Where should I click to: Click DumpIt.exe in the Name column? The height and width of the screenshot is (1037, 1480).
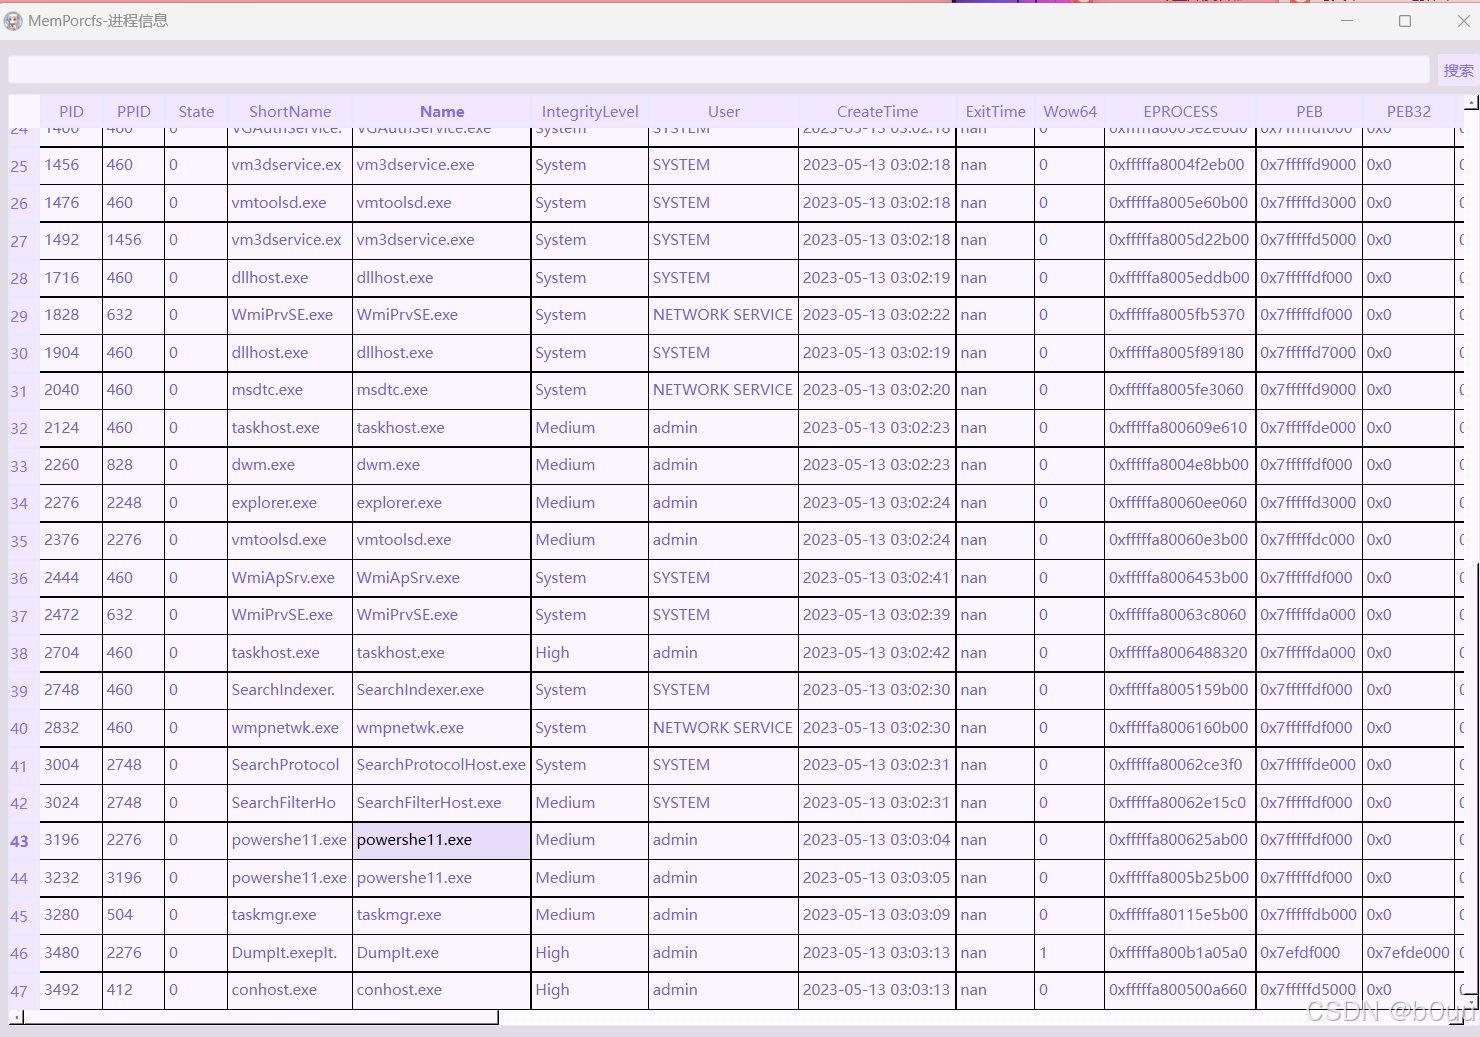441,953
